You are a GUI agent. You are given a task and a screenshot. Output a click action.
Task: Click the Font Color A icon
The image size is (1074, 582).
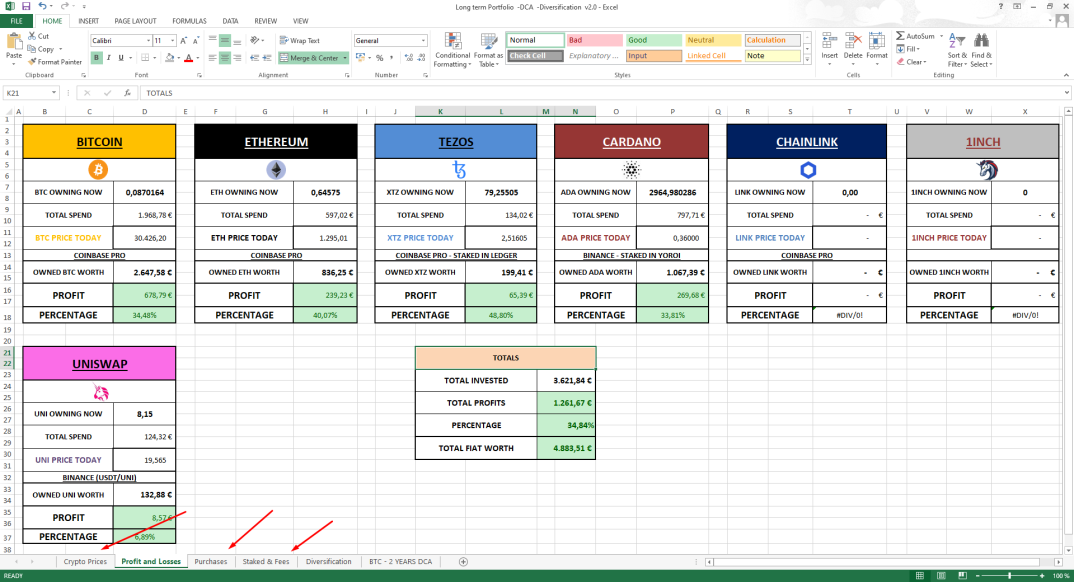tap(188, 58)
